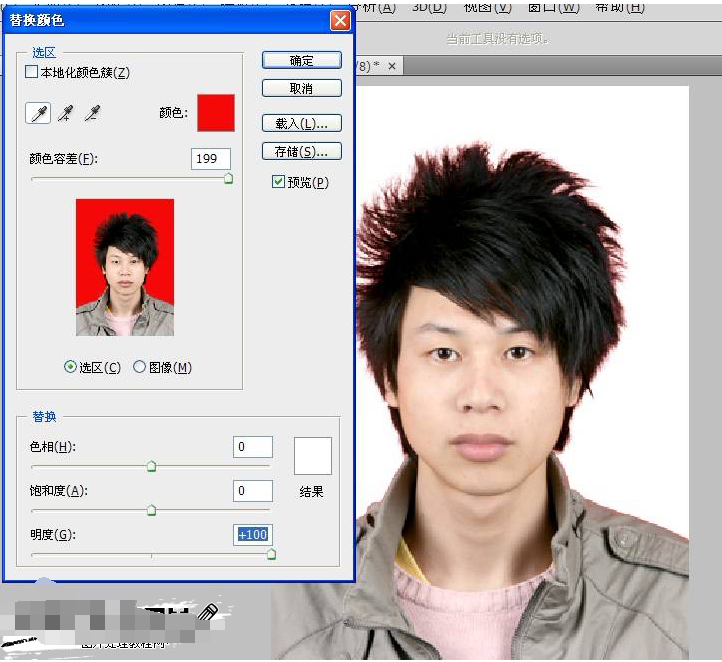Open the 视图(V) menu
Image resolution: width=722 pixels, height=662 pixels.
click(488, 7)
